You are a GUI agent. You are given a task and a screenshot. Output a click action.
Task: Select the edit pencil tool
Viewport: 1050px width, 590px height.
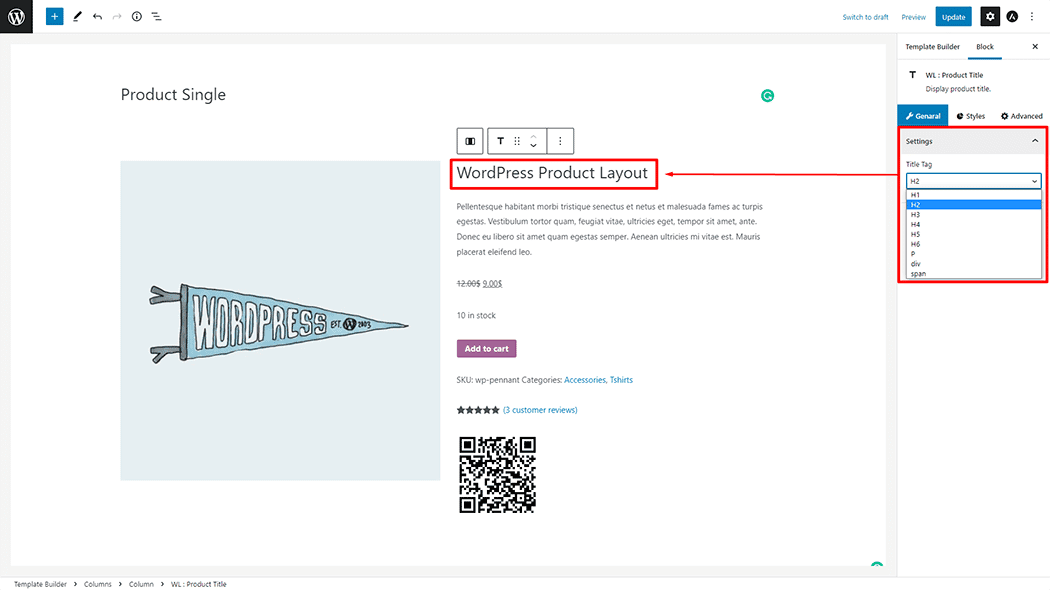[x=77, y=16]
